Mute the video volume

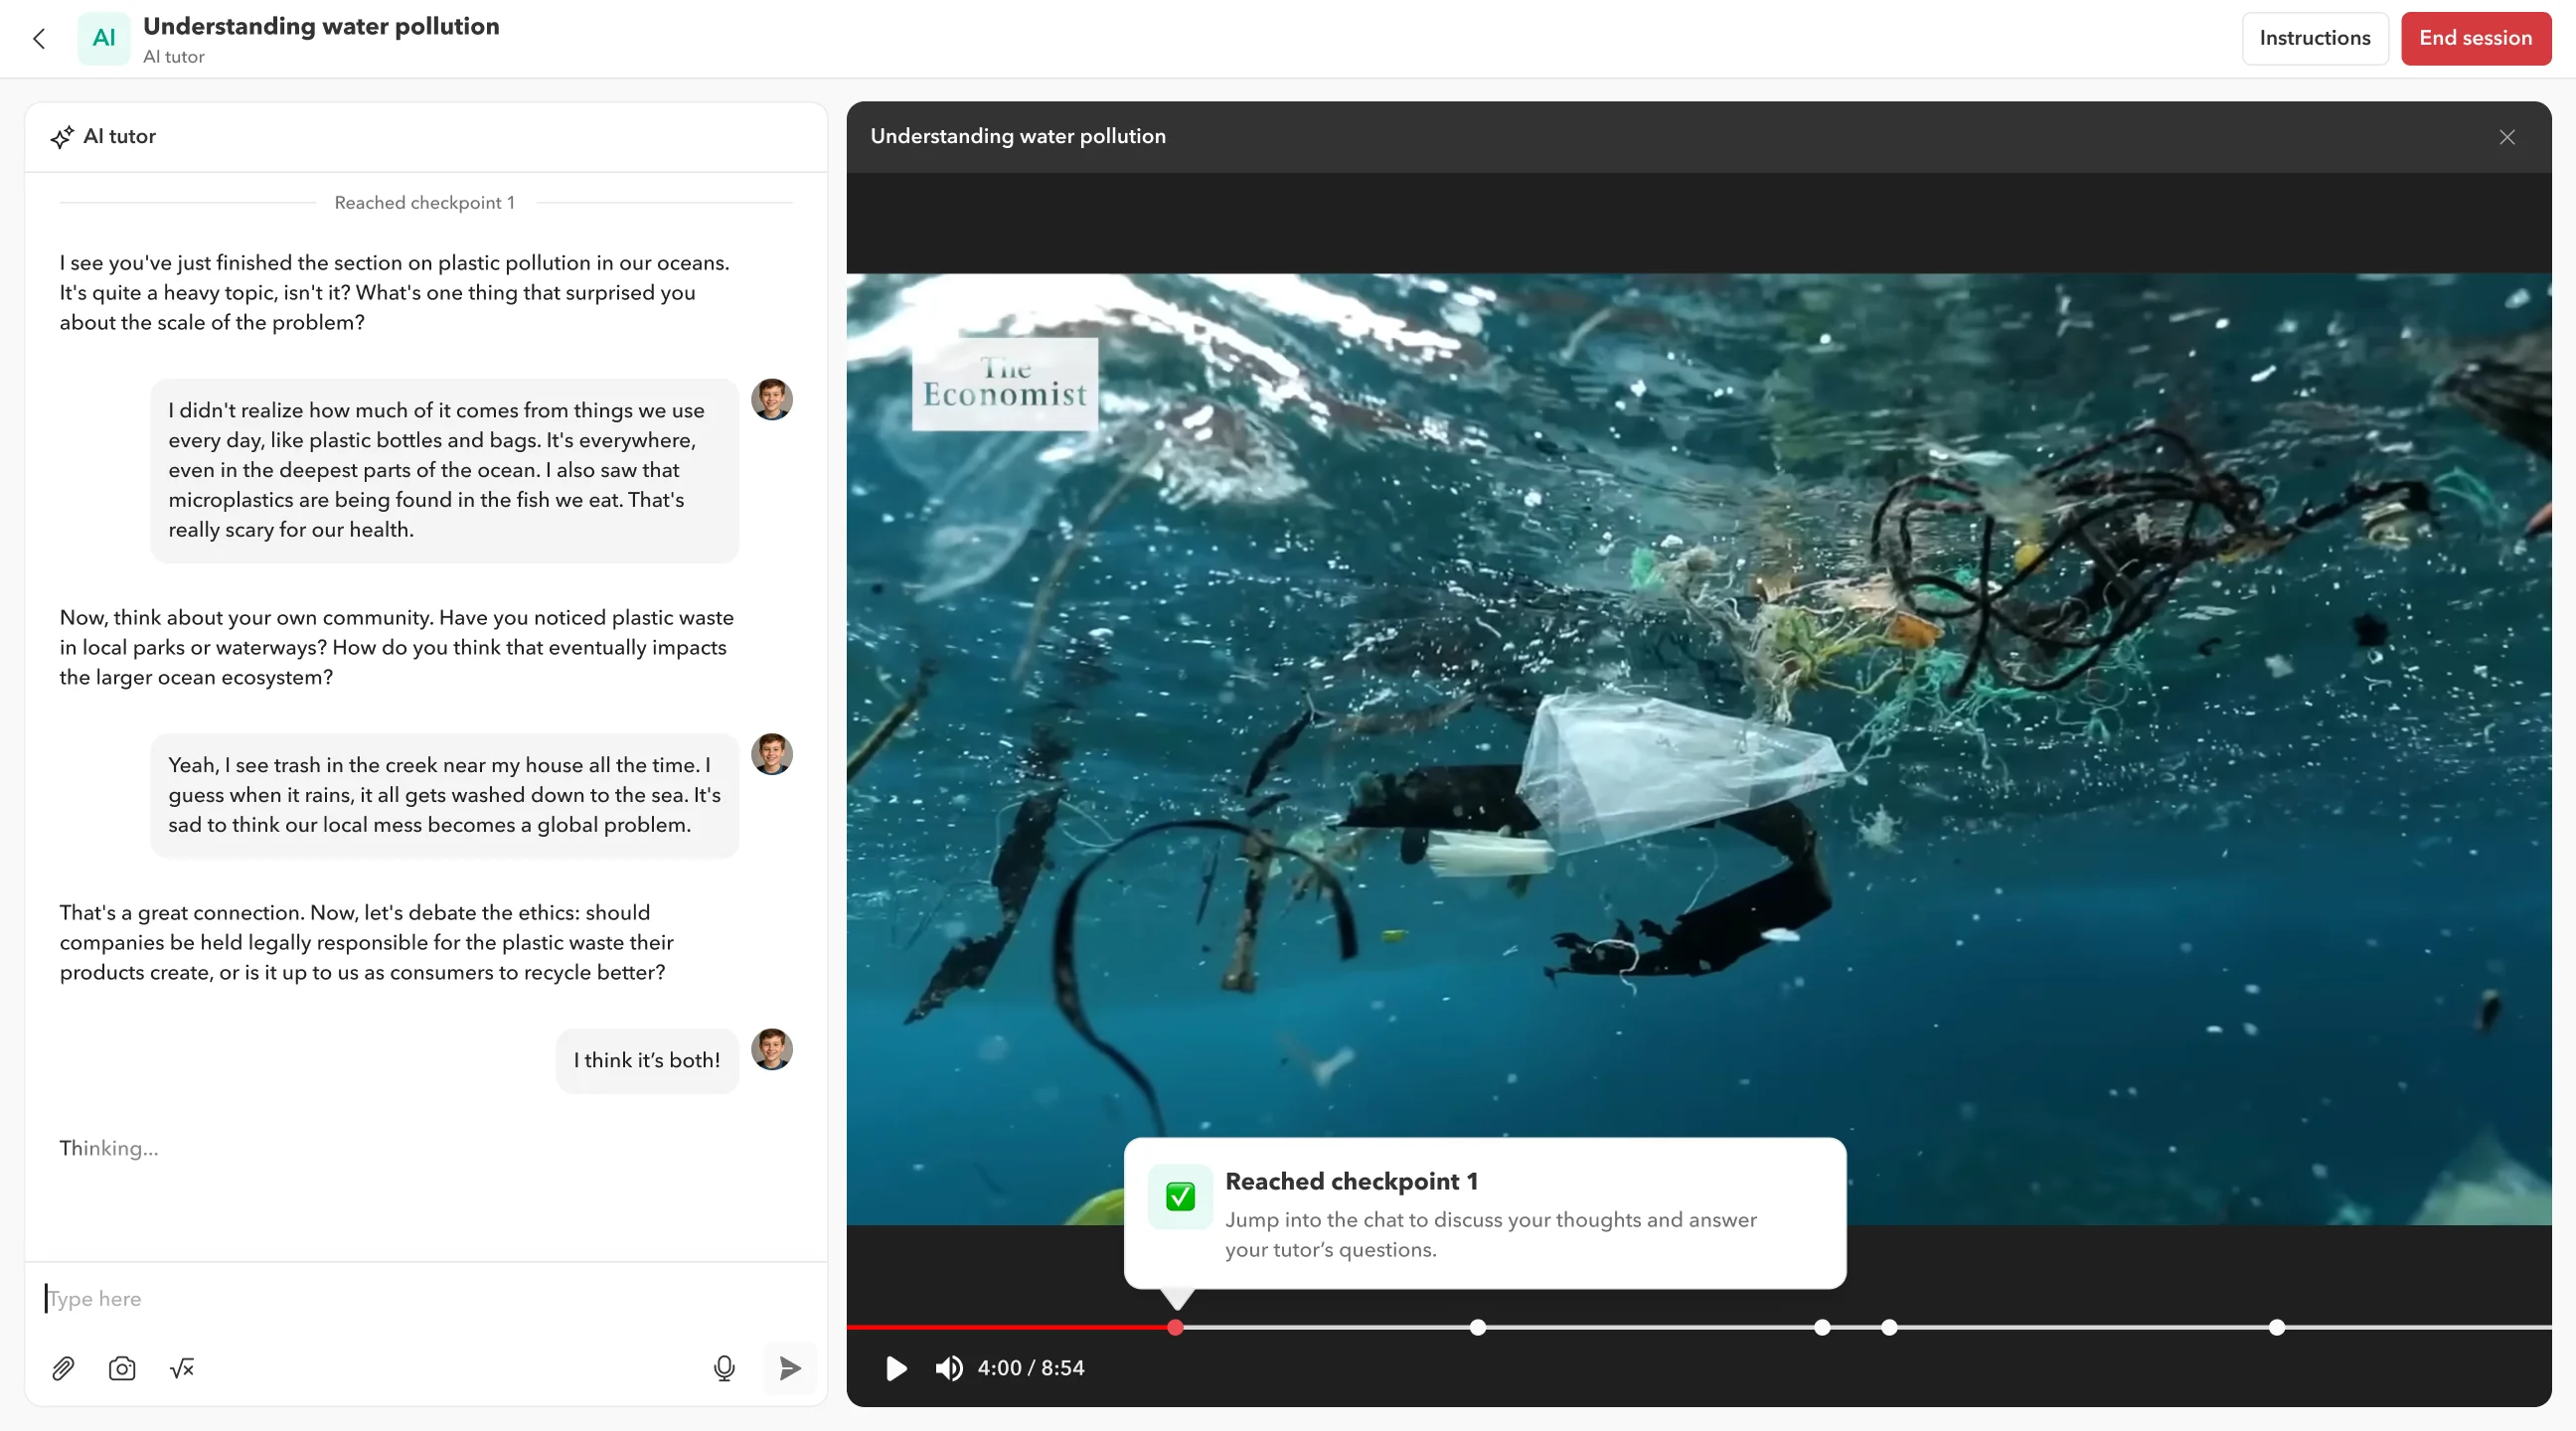pos(949,1368)
